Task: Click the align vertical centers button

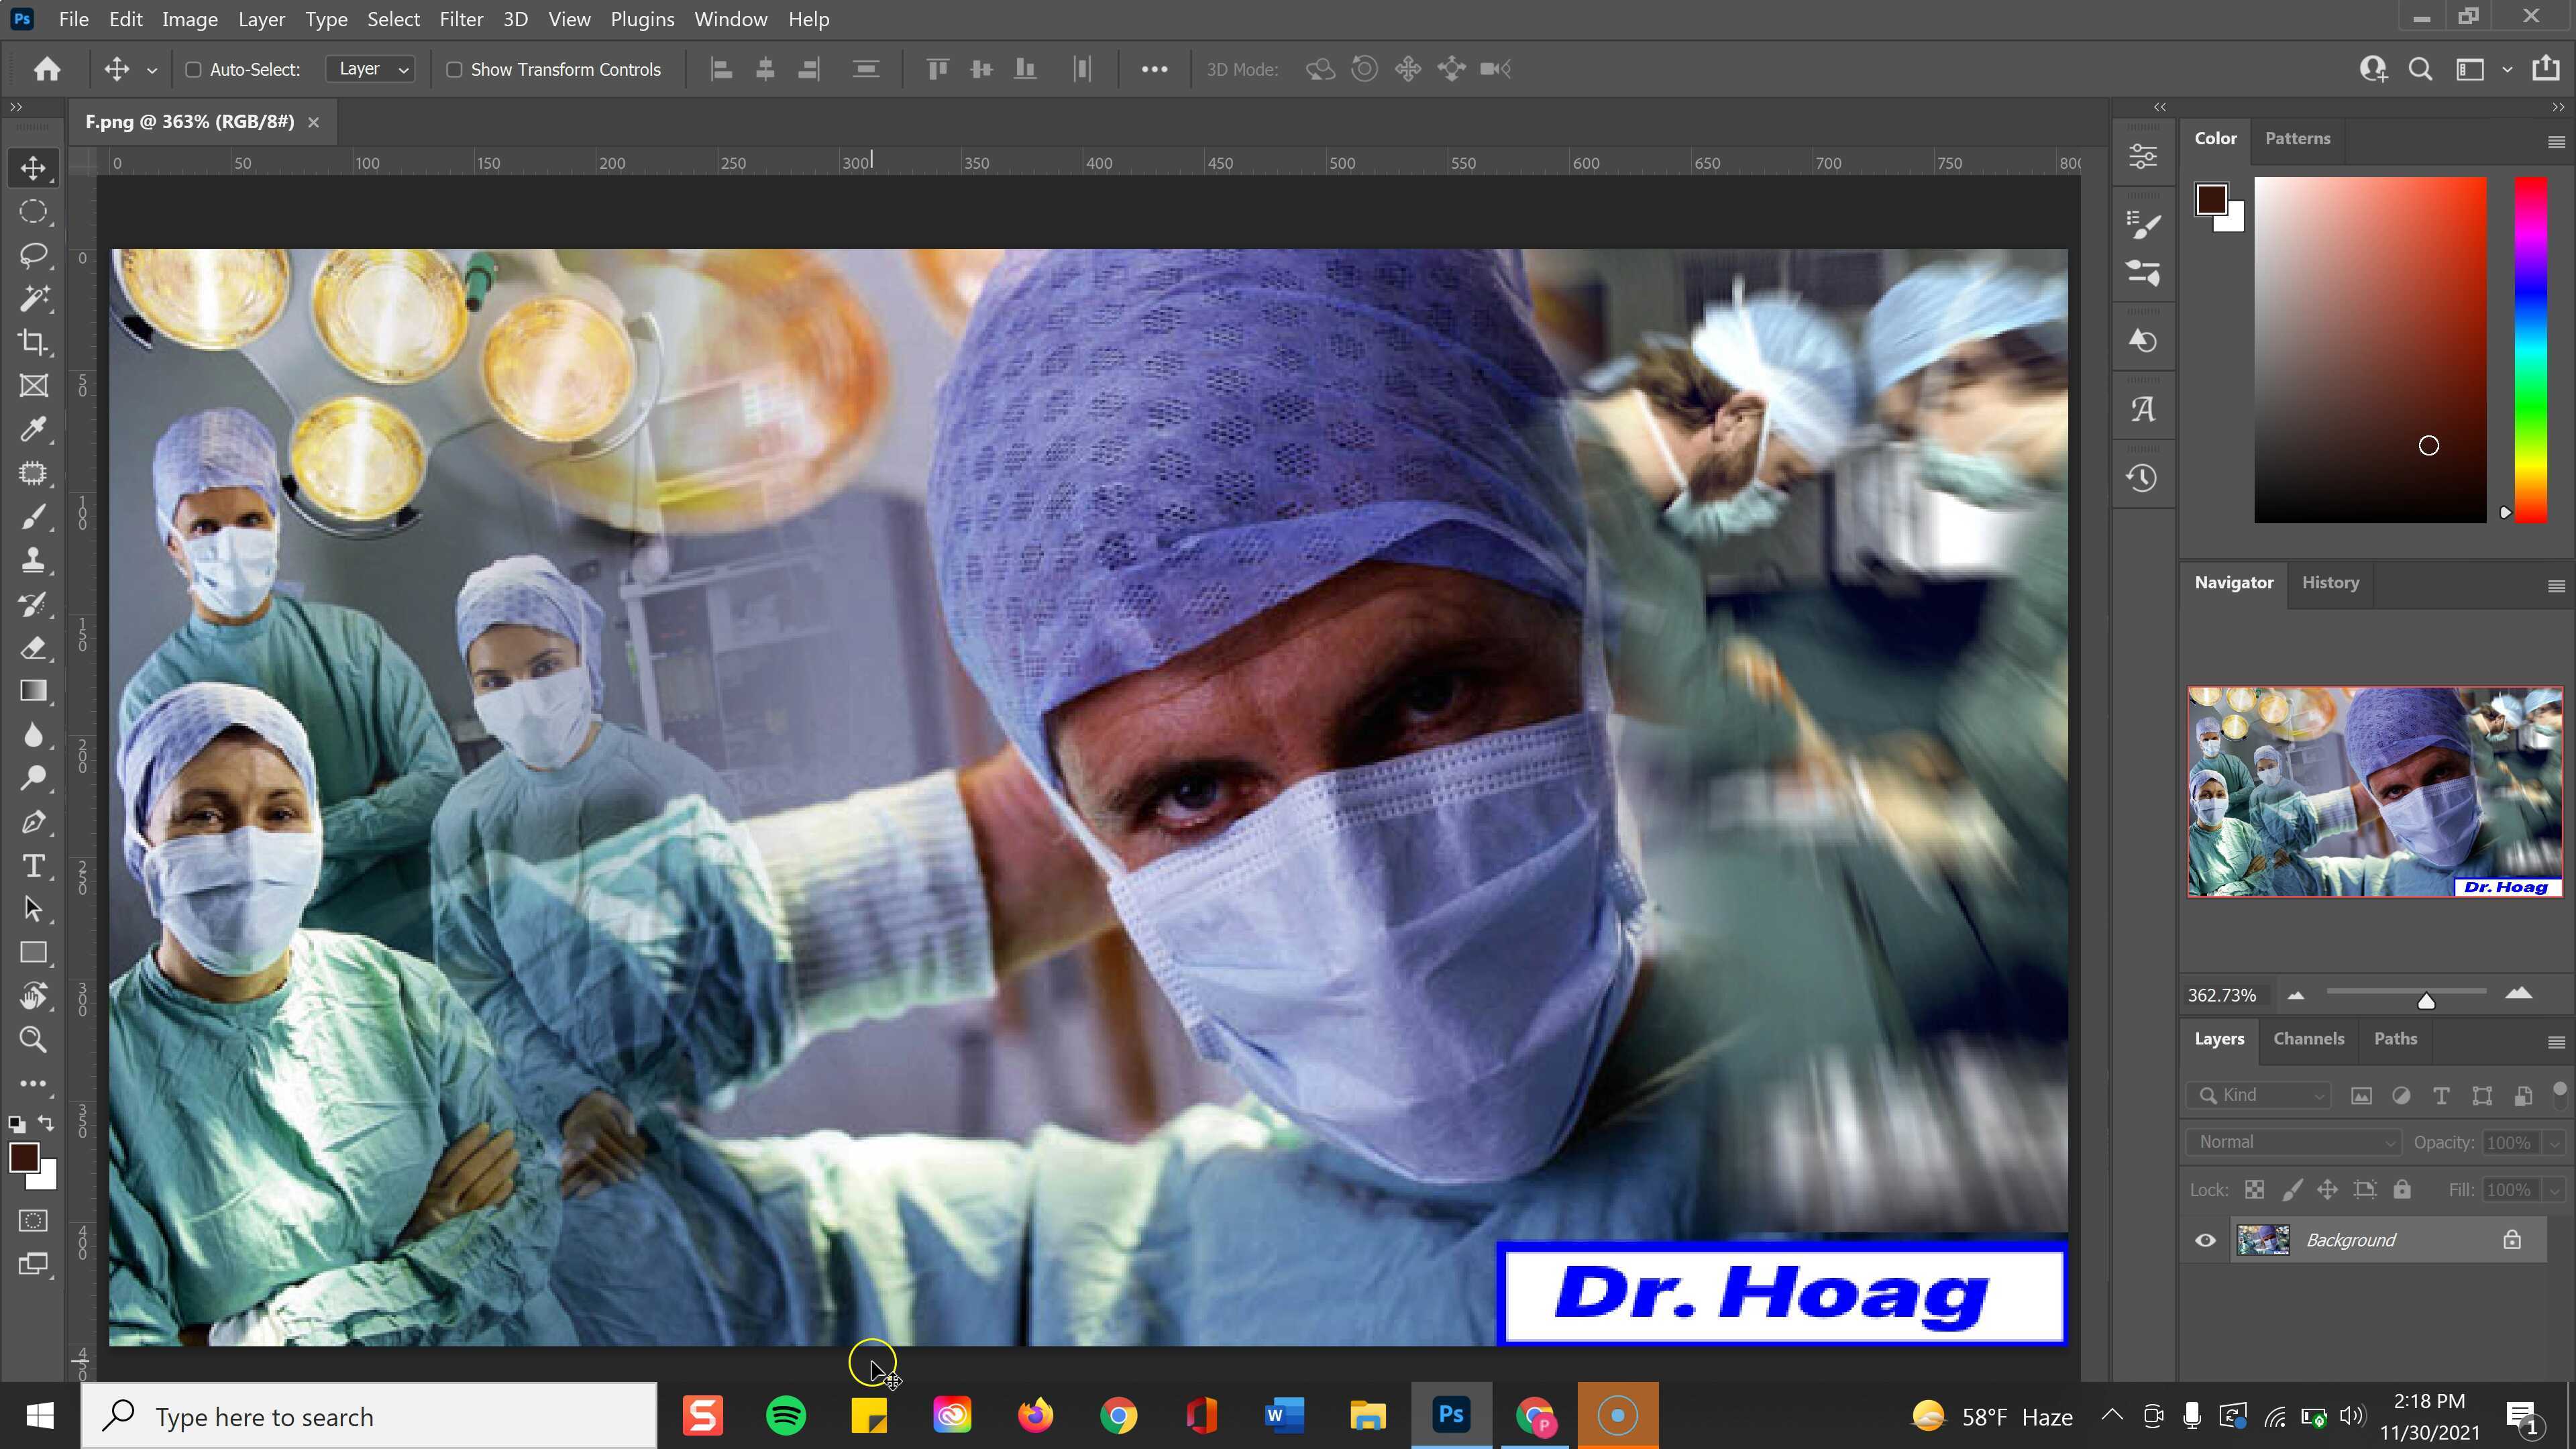Action: tap(981, 69)
